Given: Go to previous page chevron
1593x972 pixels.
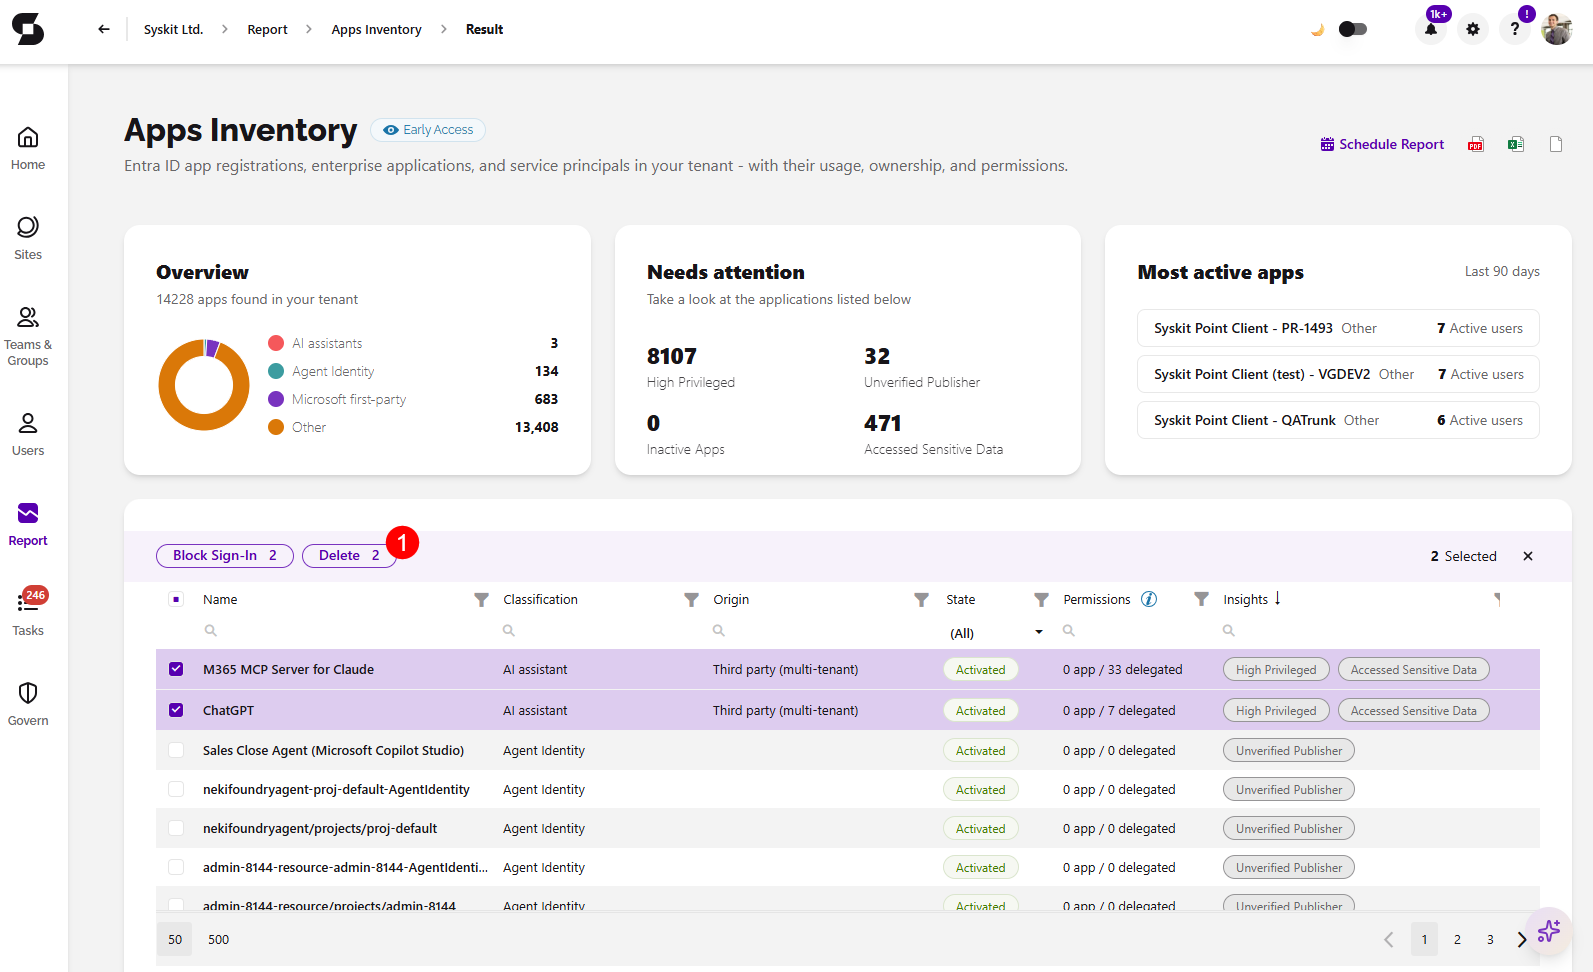Looking at the screenshot, I should pyautogui.click(x=1388, y=939).
